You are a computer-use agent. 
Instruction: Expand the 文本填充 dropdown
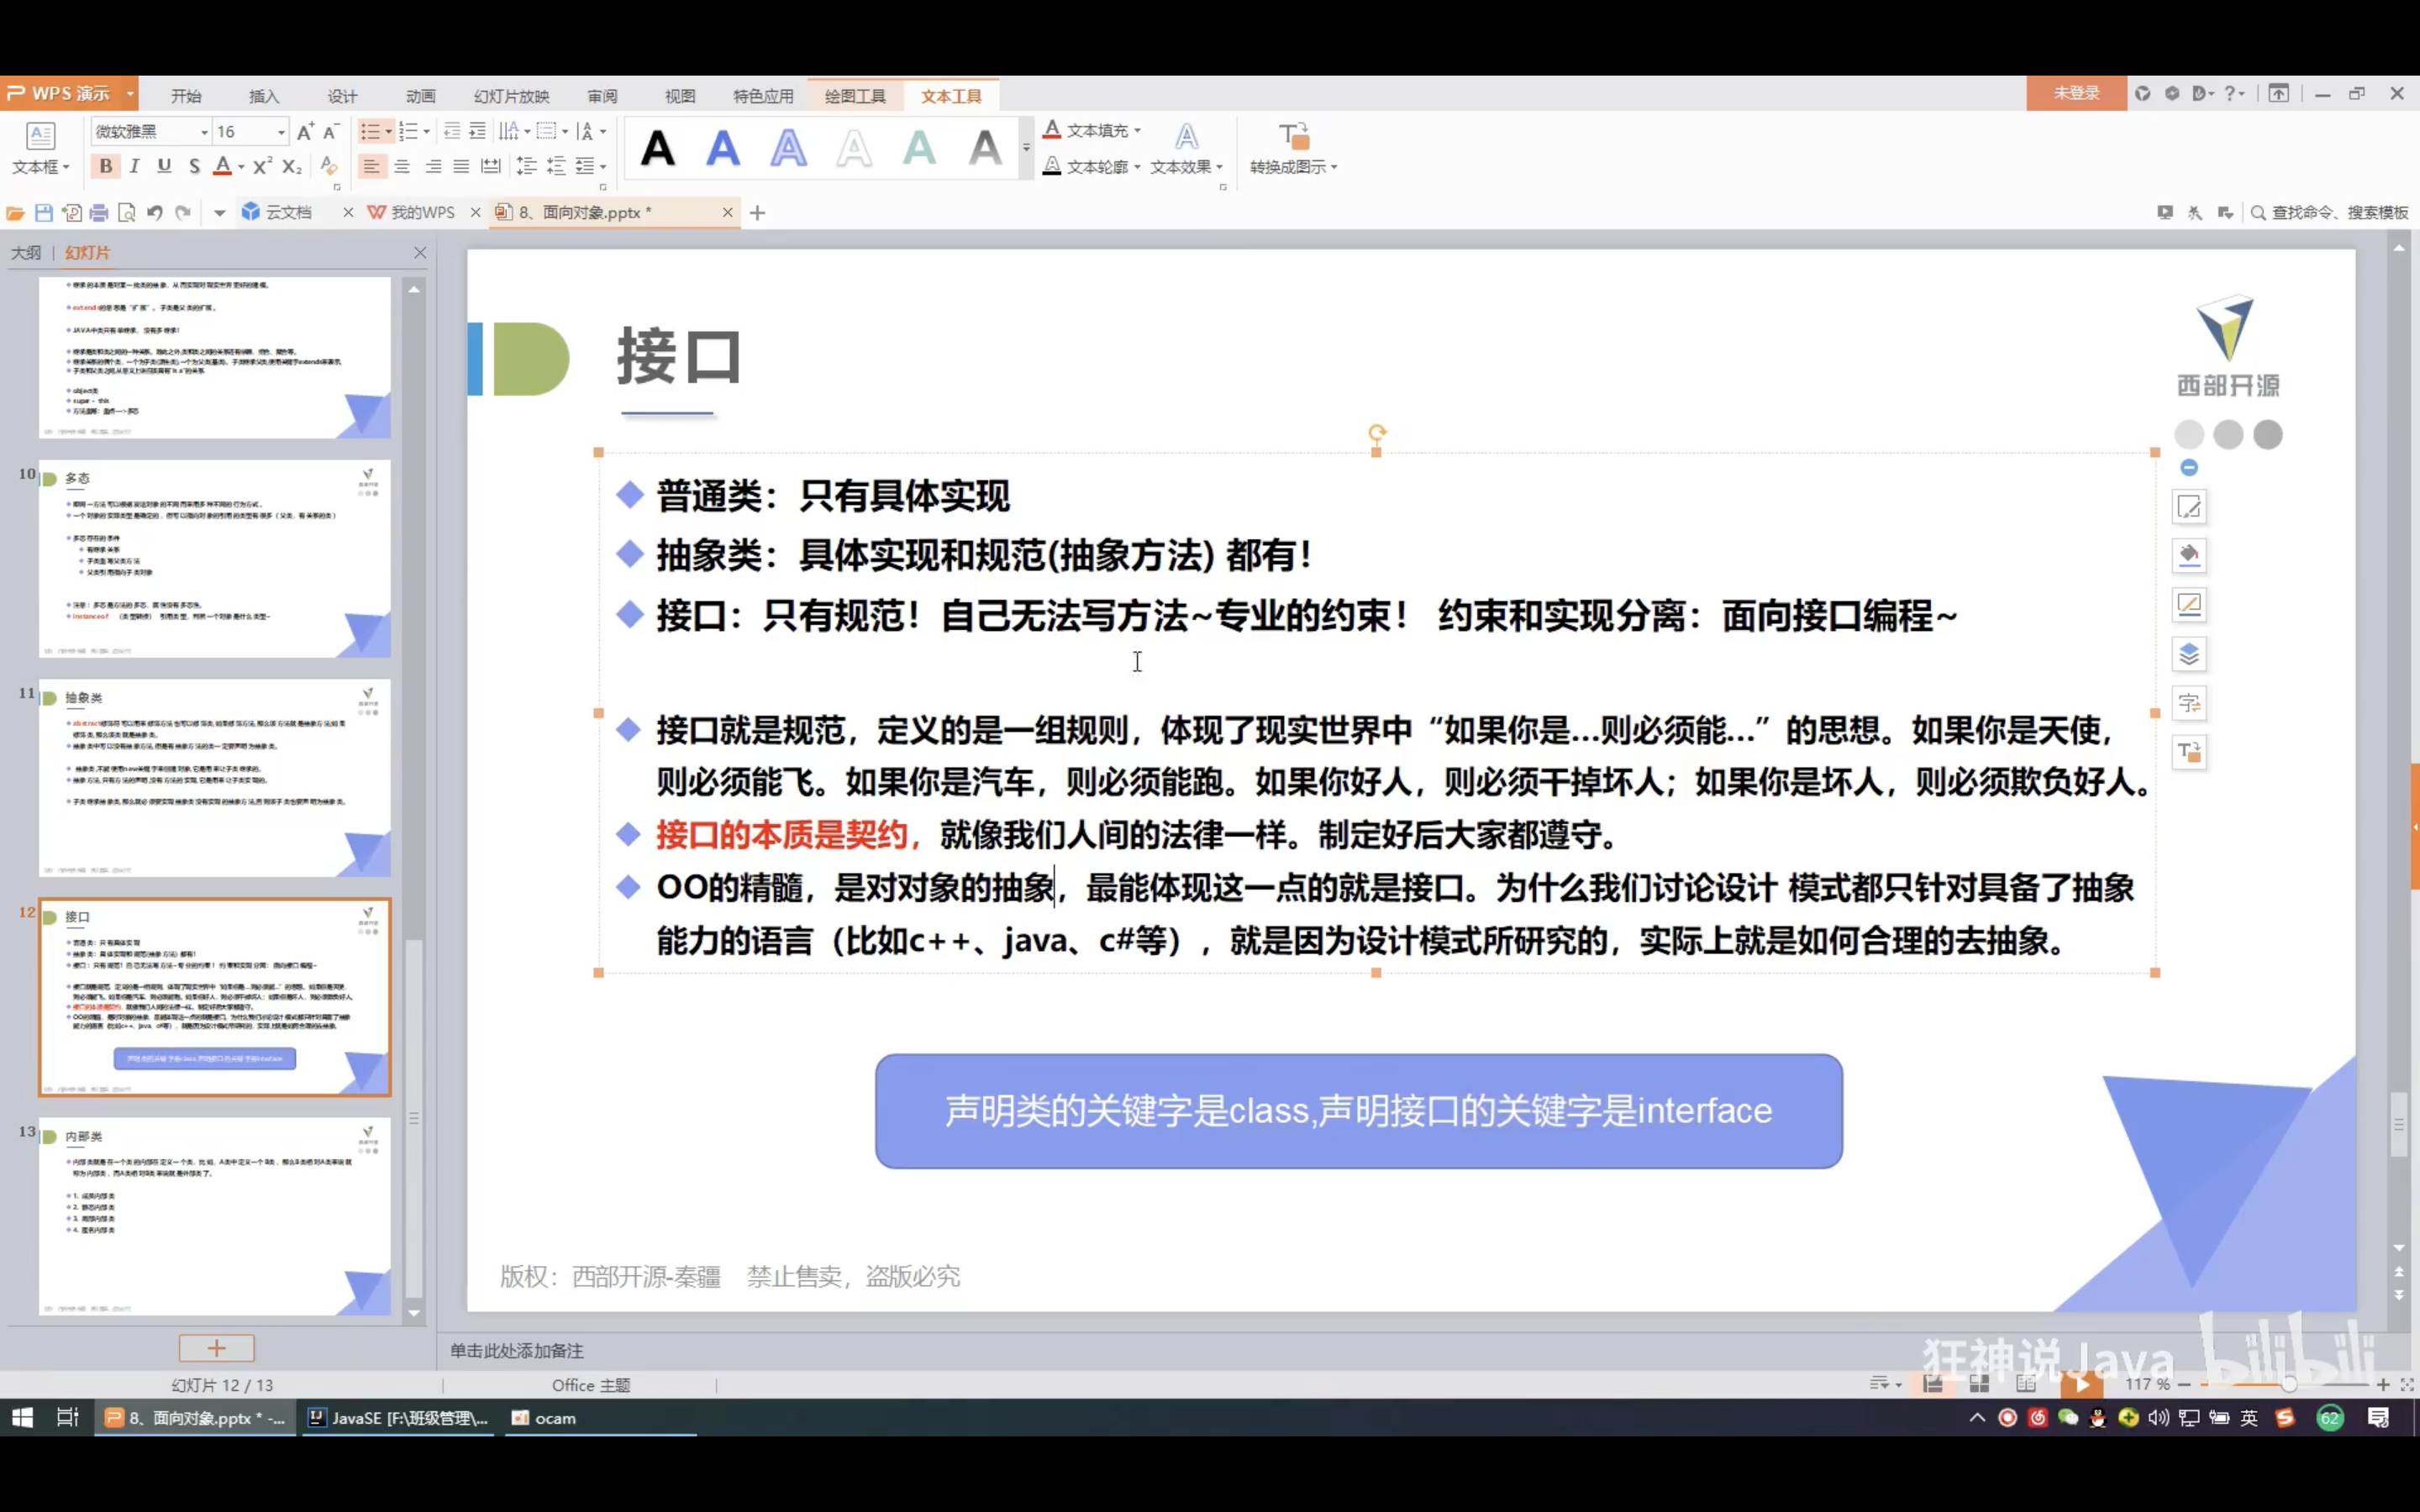pyautogui.click(x=1138, y=130)
